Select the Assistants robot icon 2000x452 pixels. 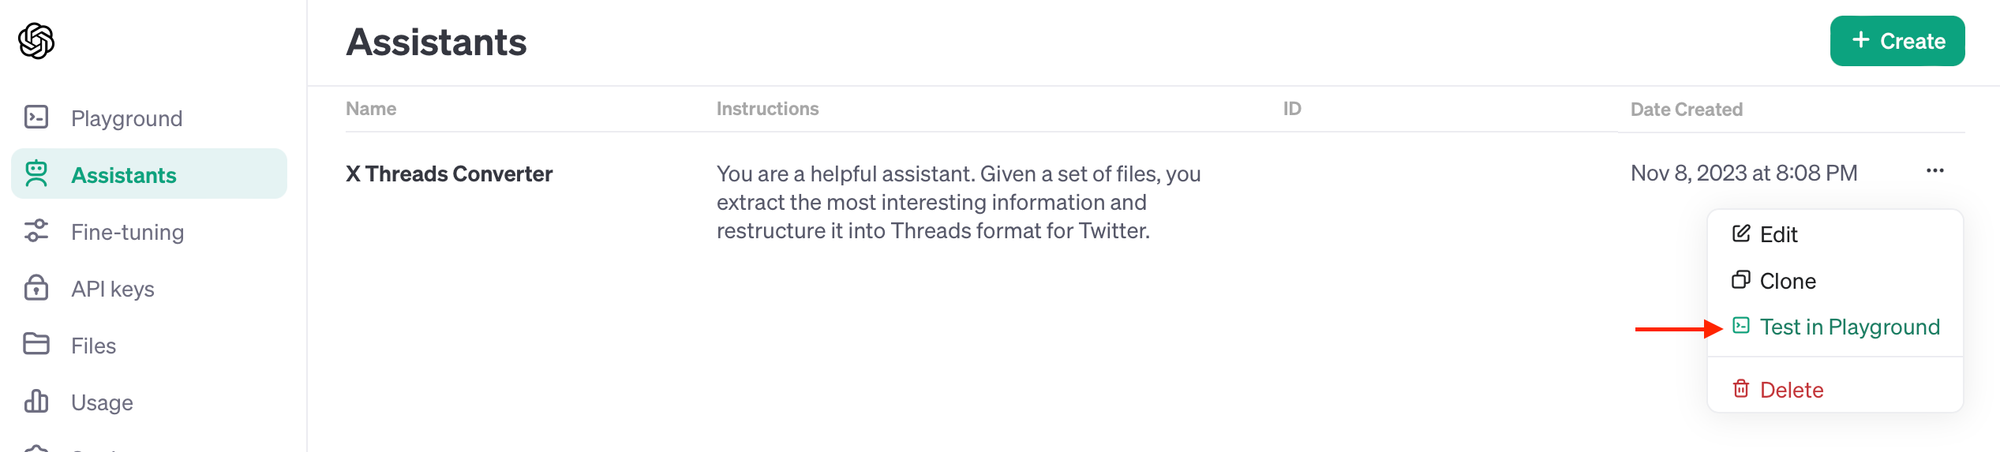pos(37,174)
